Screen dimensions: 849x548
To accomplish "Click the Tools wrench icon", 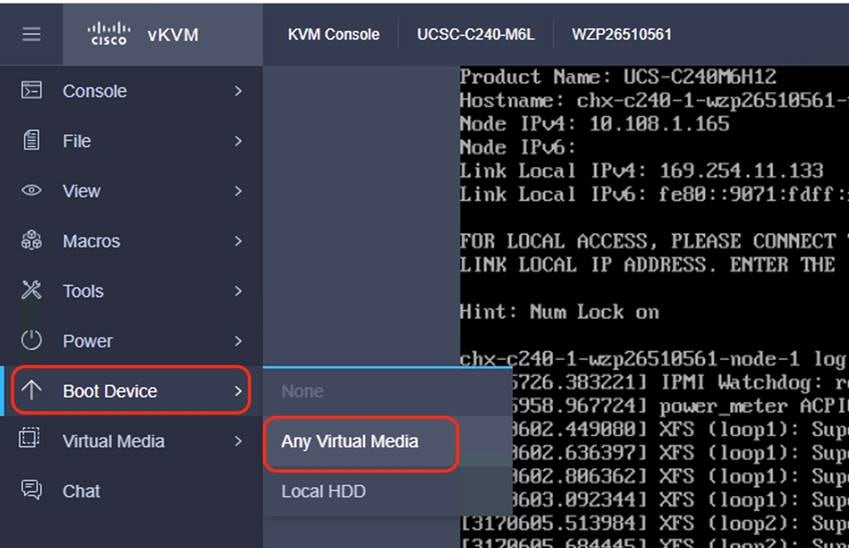I will pyautogui.click(x=31, y=290).
